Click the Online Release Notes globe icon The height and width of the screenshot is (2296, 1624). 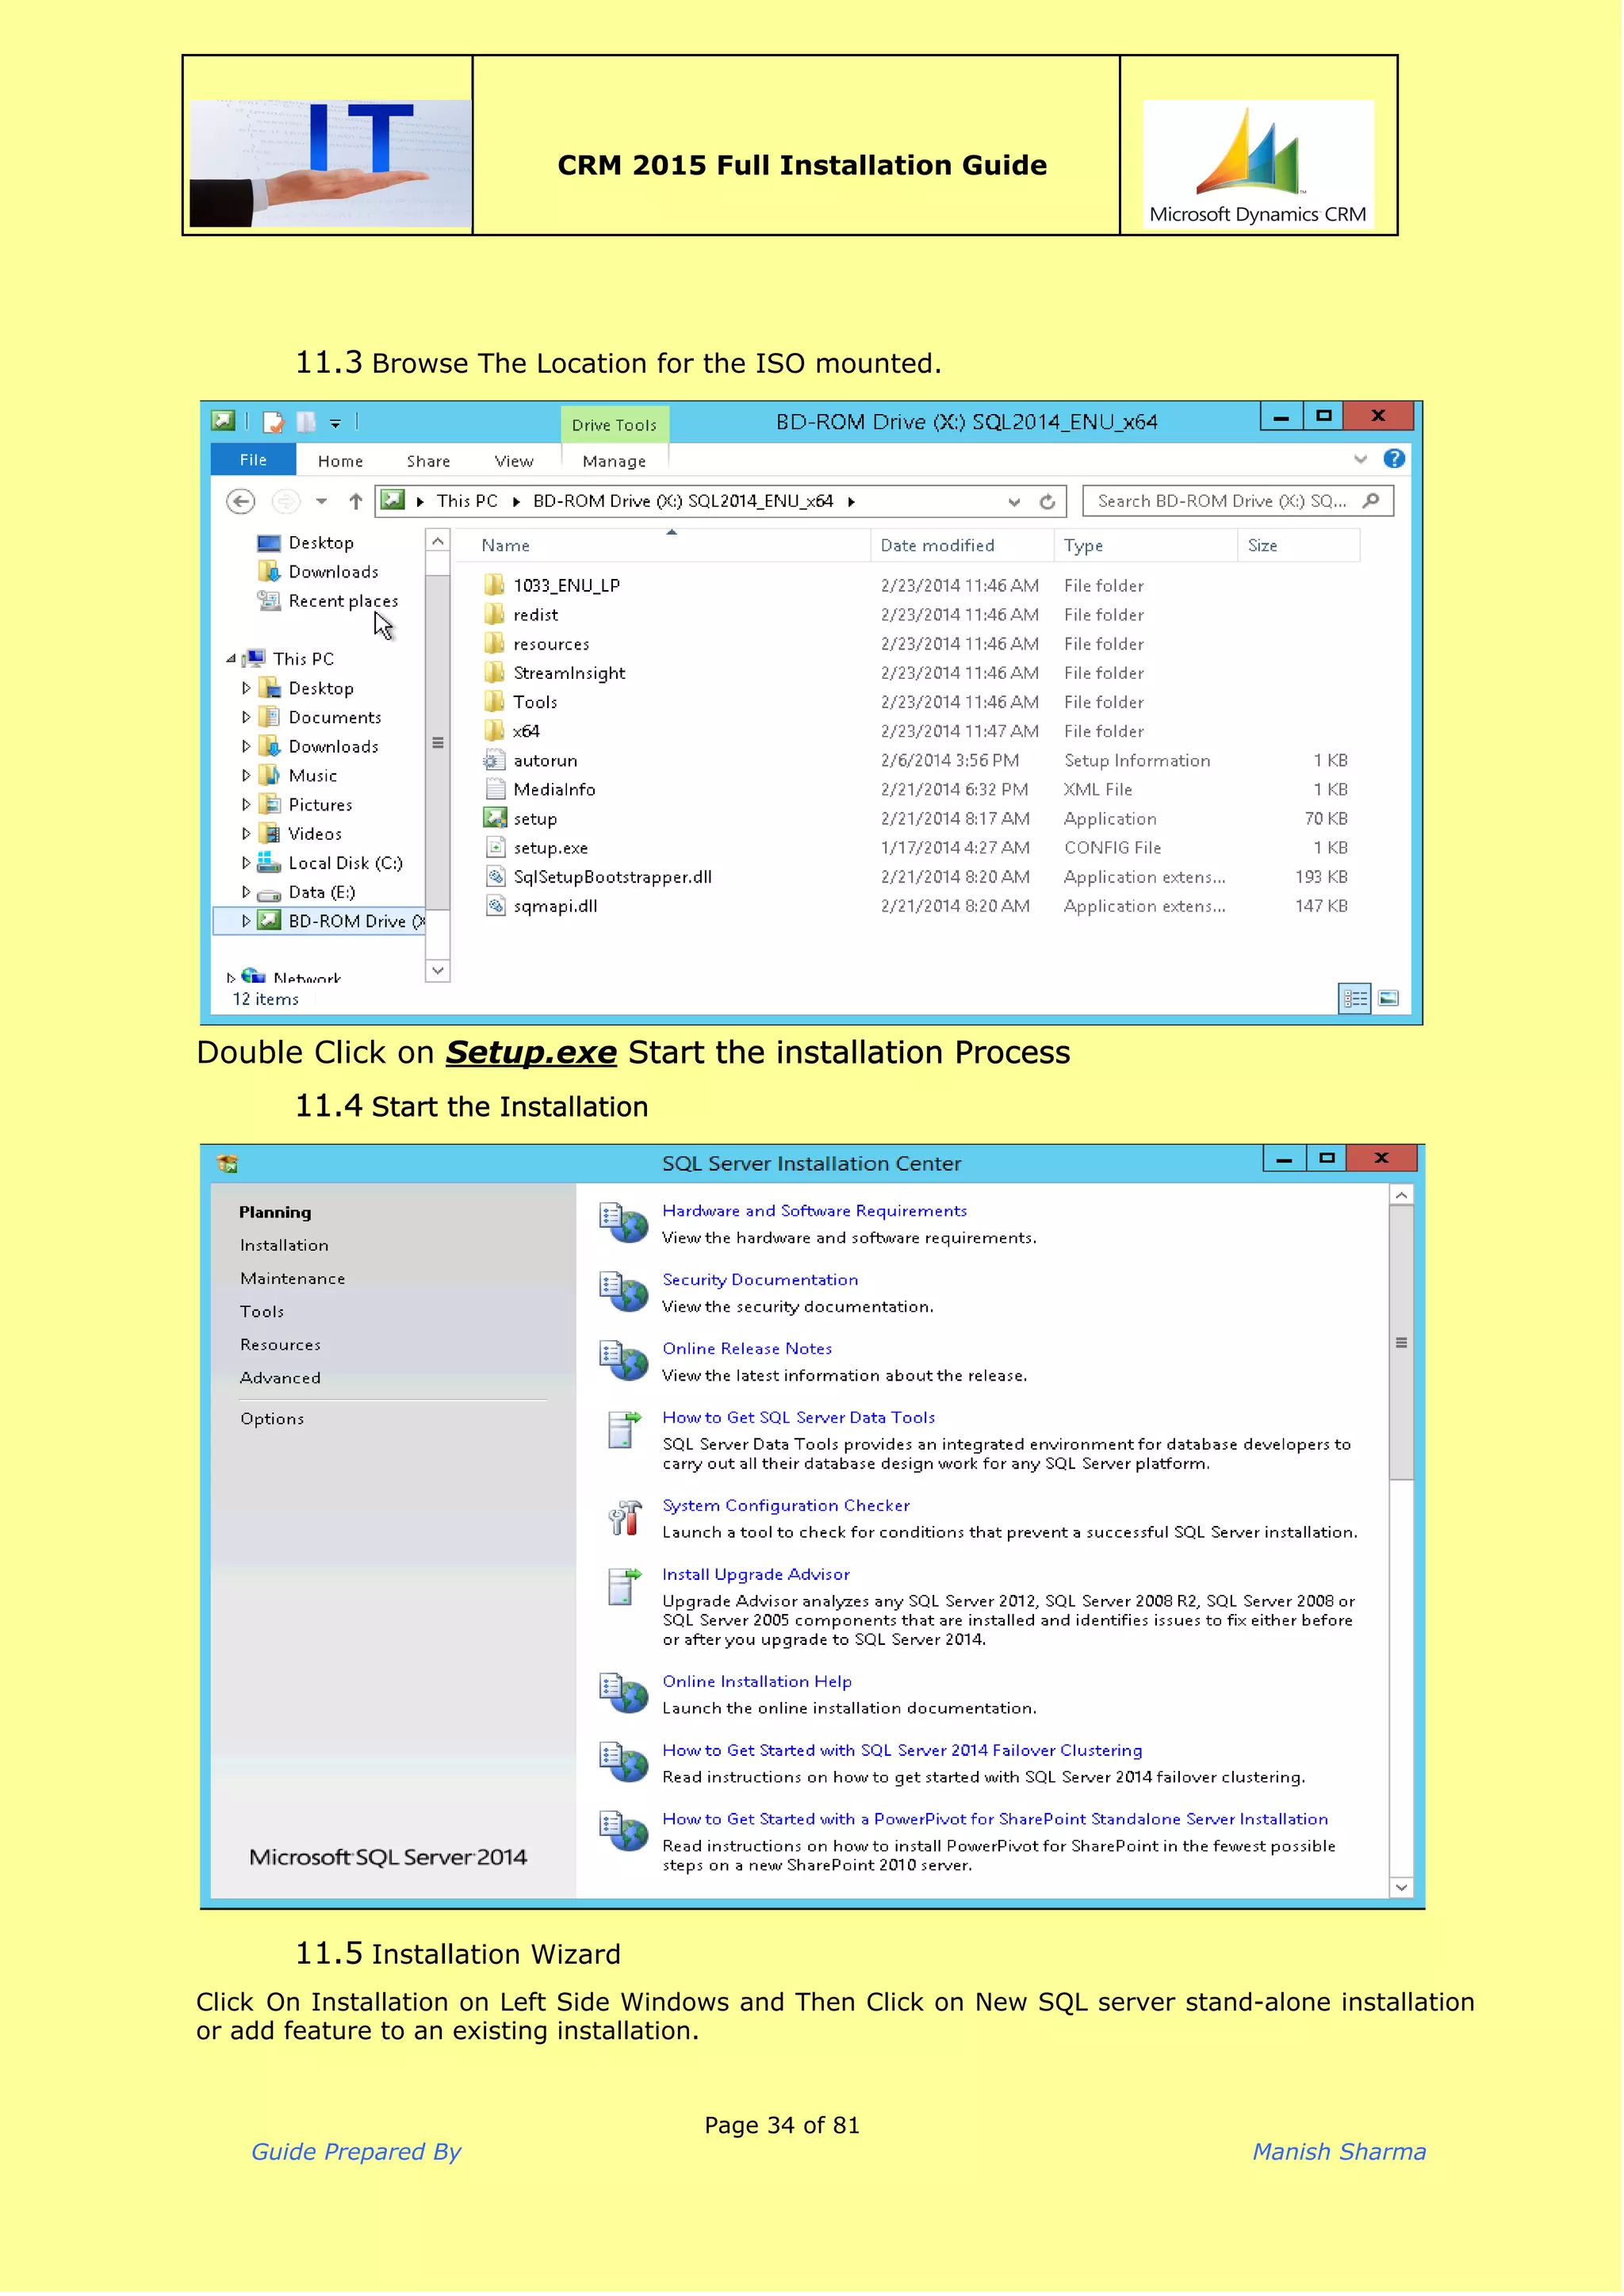pyautogui.click(x=623, y=1361)
